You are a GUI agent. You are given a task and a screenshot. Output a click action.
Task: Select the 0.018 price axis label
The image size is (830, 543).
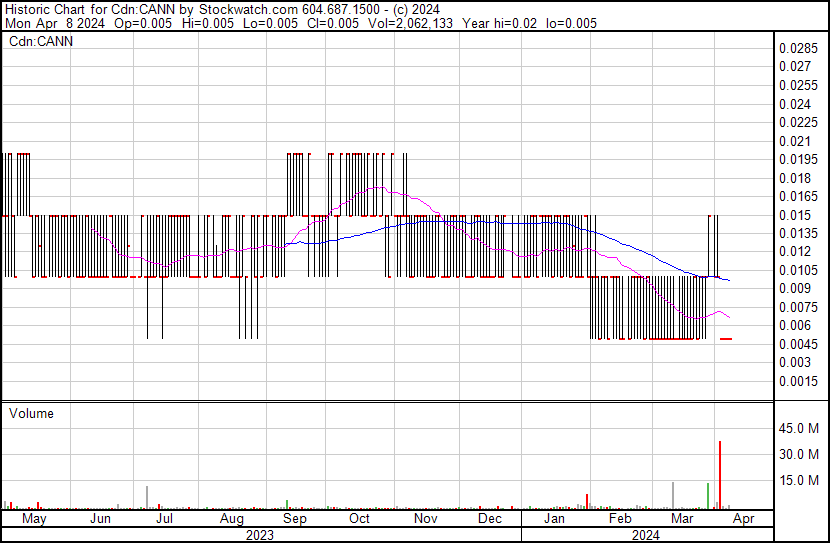pos(795,178)
